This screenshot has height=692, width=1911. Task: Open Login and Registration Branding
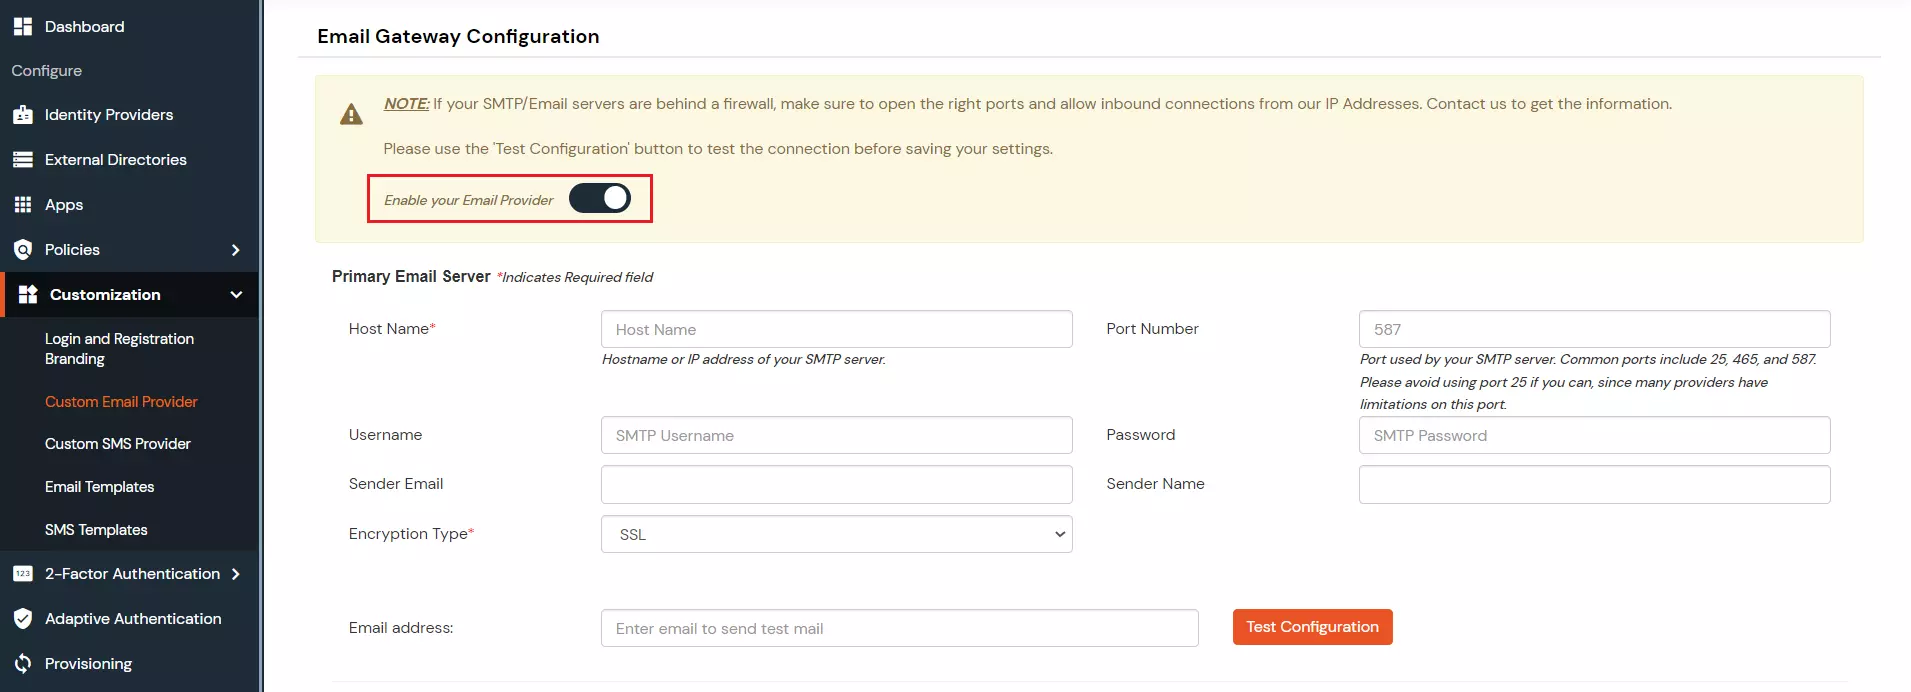pos(118,349)
